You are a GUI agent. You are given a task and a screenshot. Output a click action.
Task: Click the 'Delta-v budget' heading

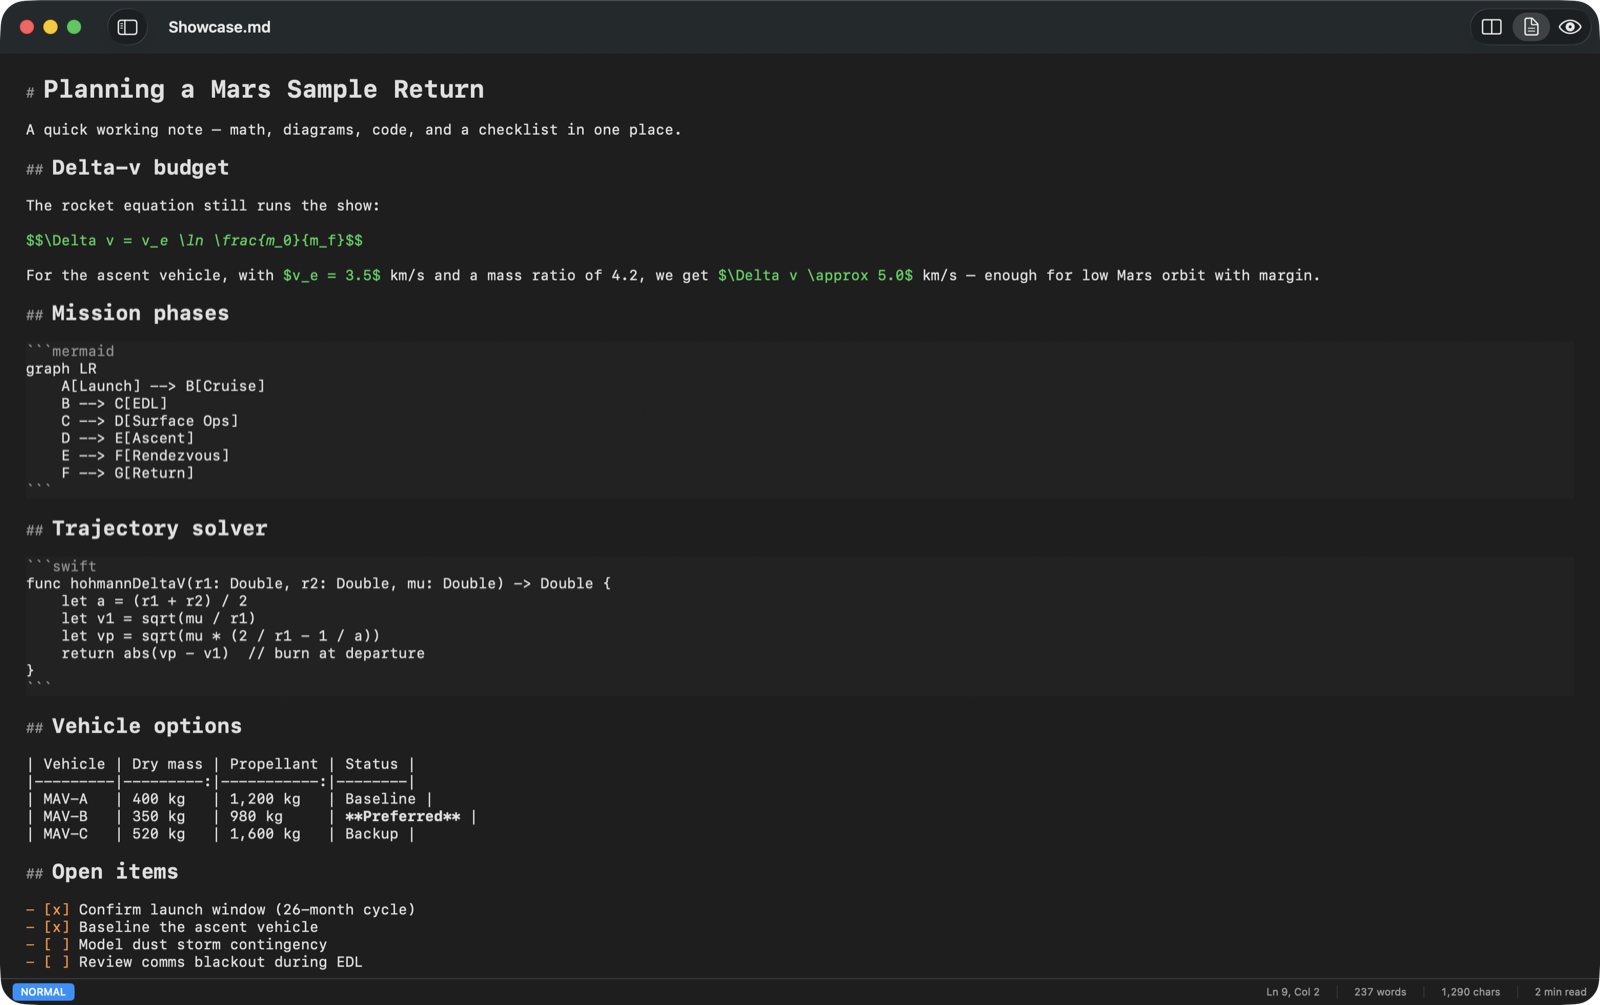click(x=140, y=168)
